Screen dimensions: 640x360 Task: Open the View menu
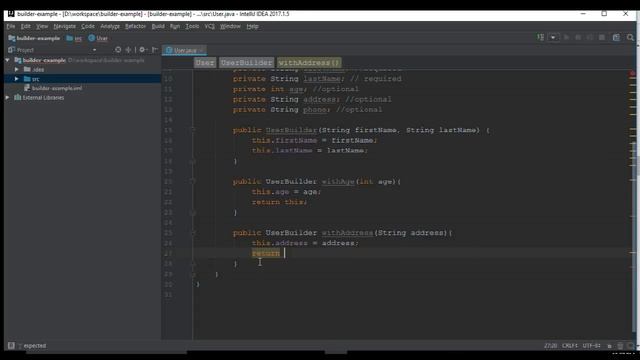point(42,26)
